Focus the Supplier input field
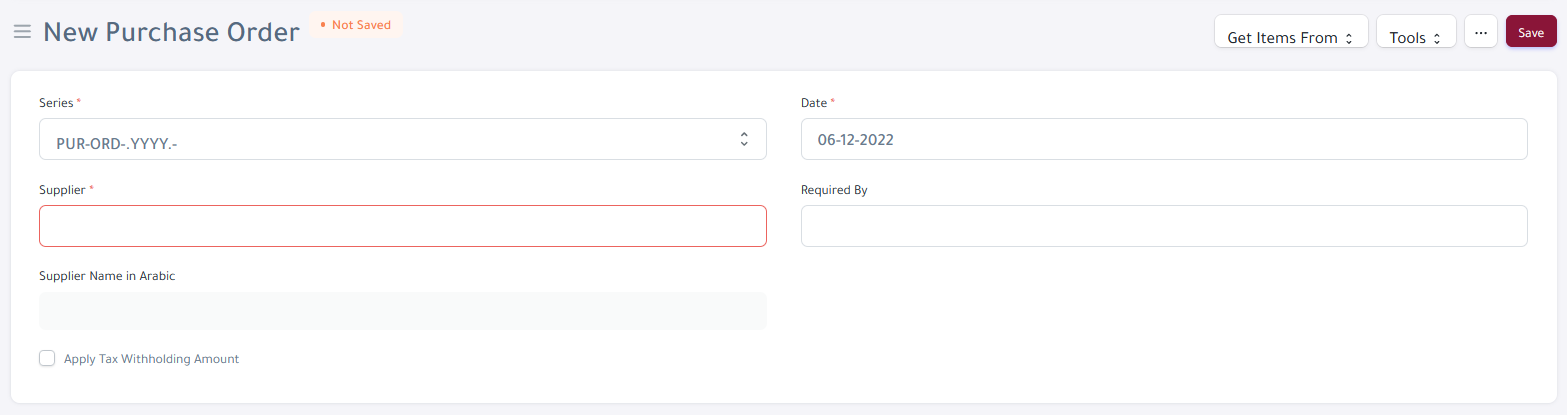The width and height of the screenshot is (1567, 415). 403,226
